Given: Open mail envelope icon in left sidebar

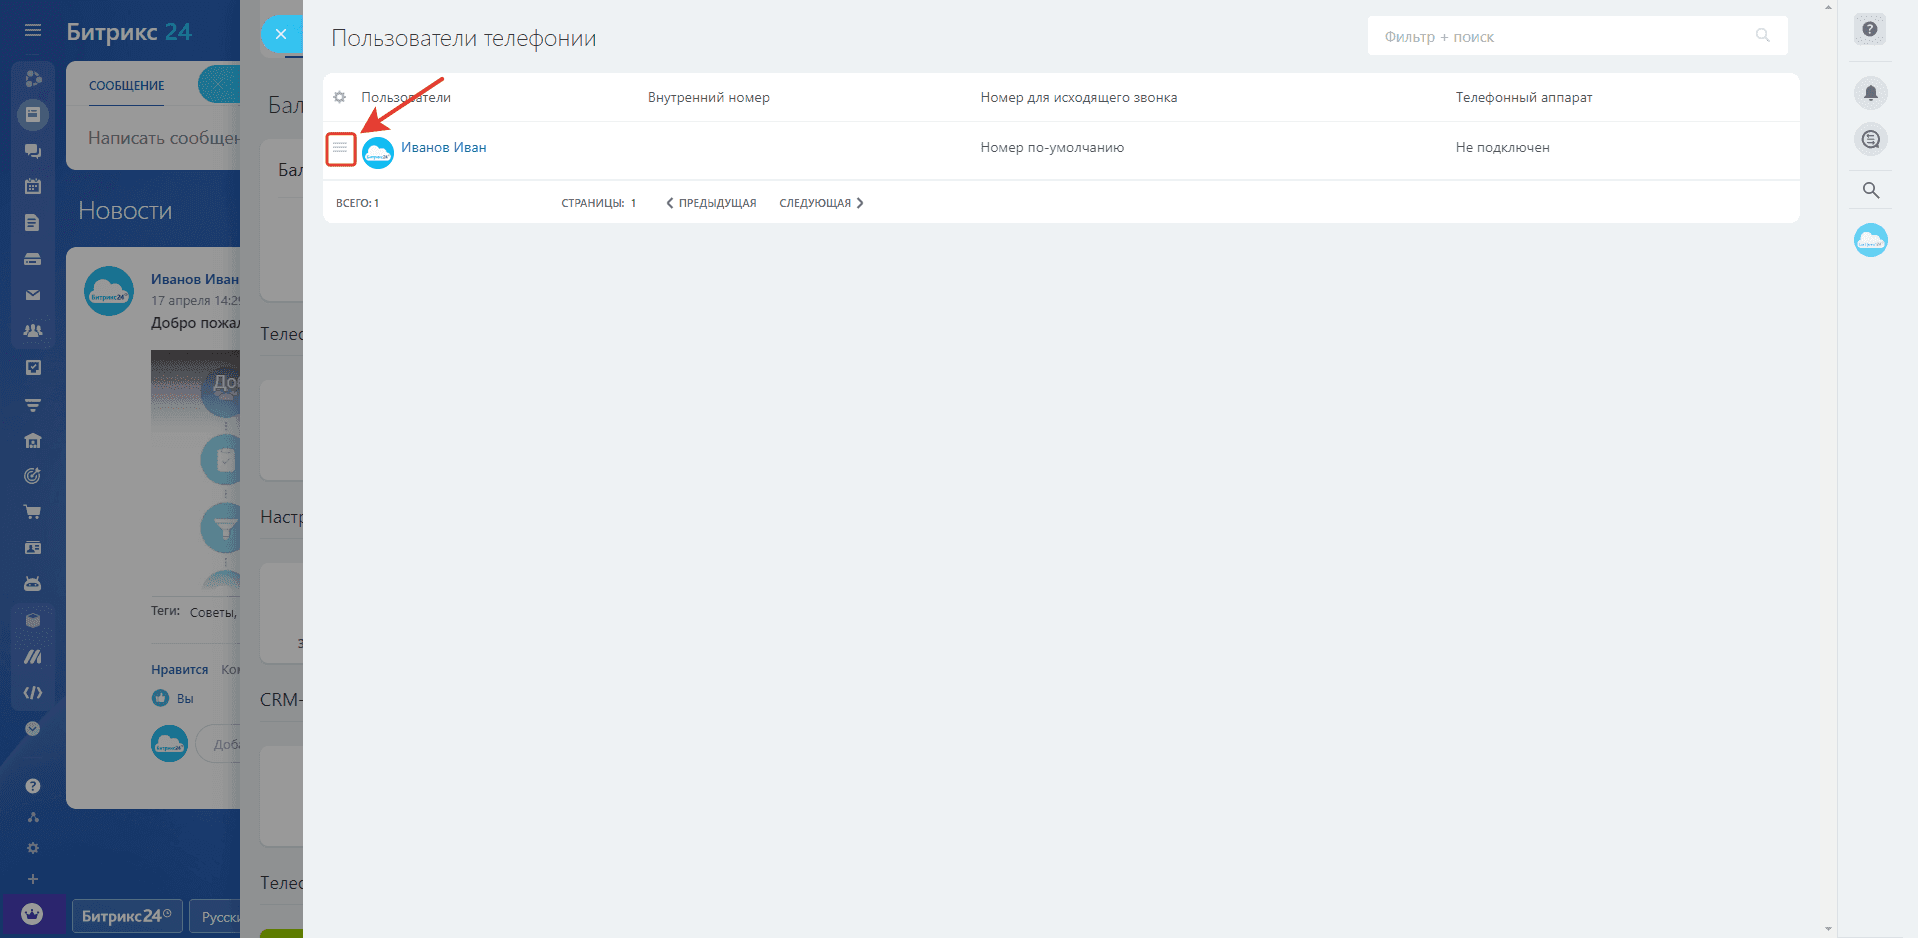Looking at the screenshot, I should click(33, 295).
